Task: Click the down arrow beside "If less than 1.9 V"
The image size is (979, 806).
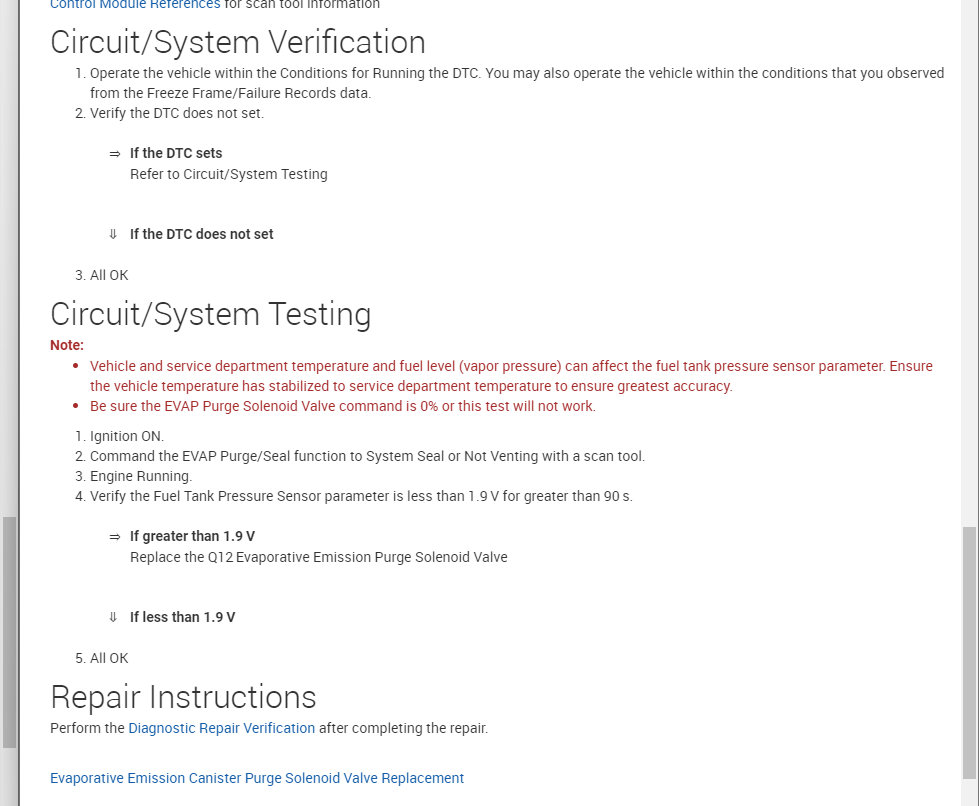Action: coord(114,617)
